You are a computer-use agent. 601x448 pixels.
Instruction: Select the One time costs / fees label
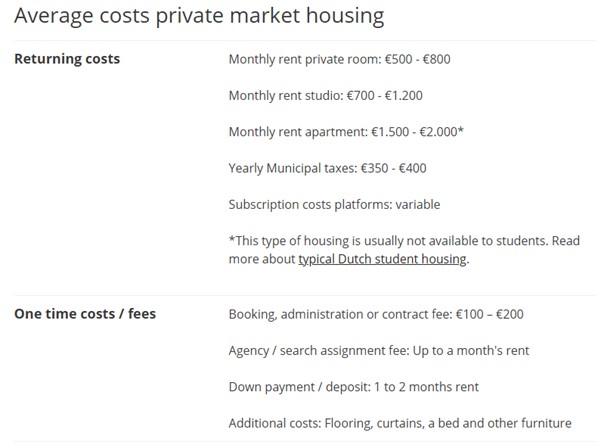tap(85, 314)
